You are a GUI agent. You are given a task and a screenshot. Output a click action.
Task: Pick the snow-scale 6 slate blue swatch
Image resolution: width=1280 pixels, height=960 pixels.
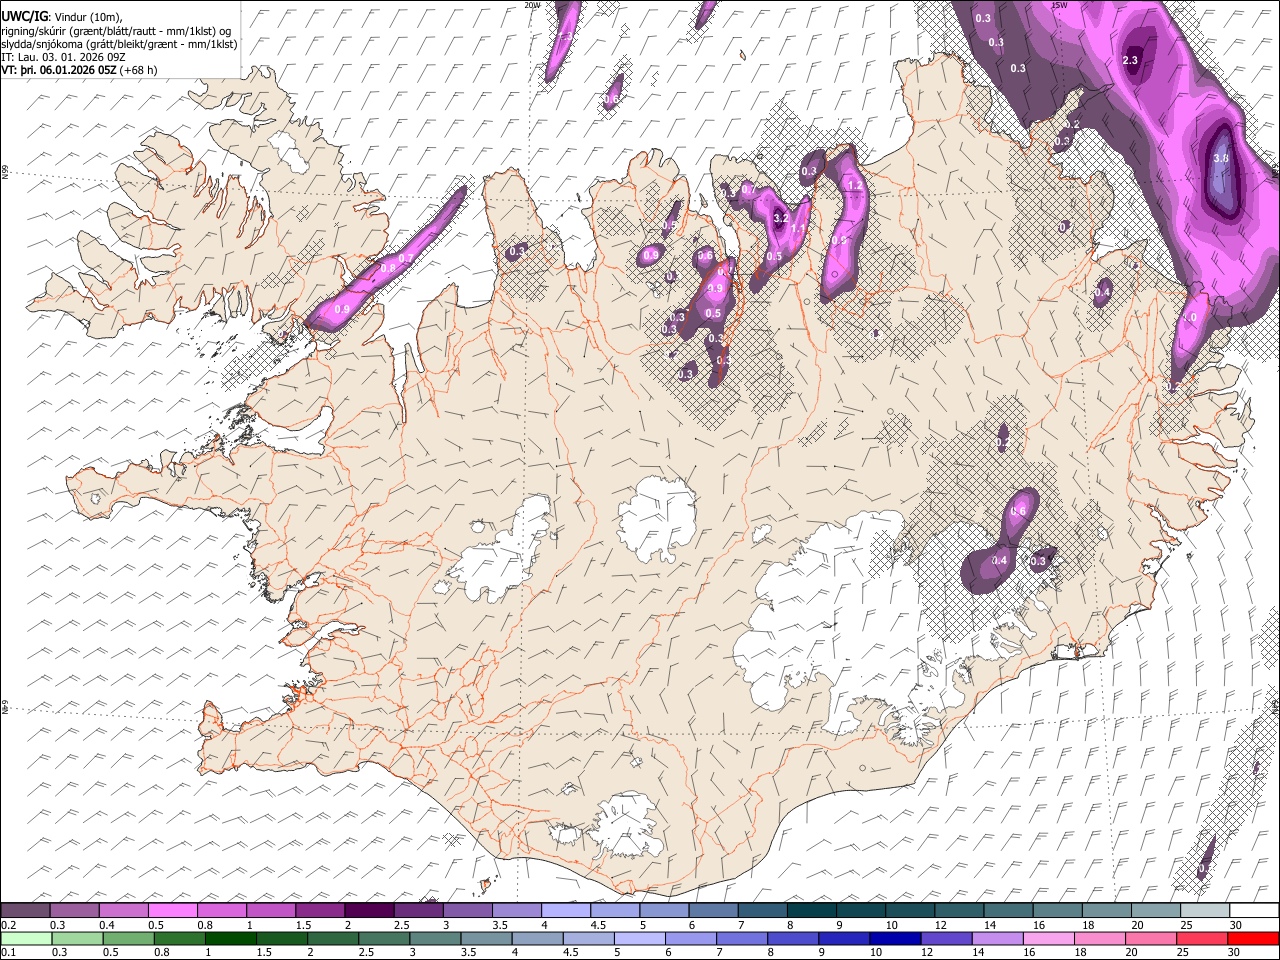click(713, 911)
